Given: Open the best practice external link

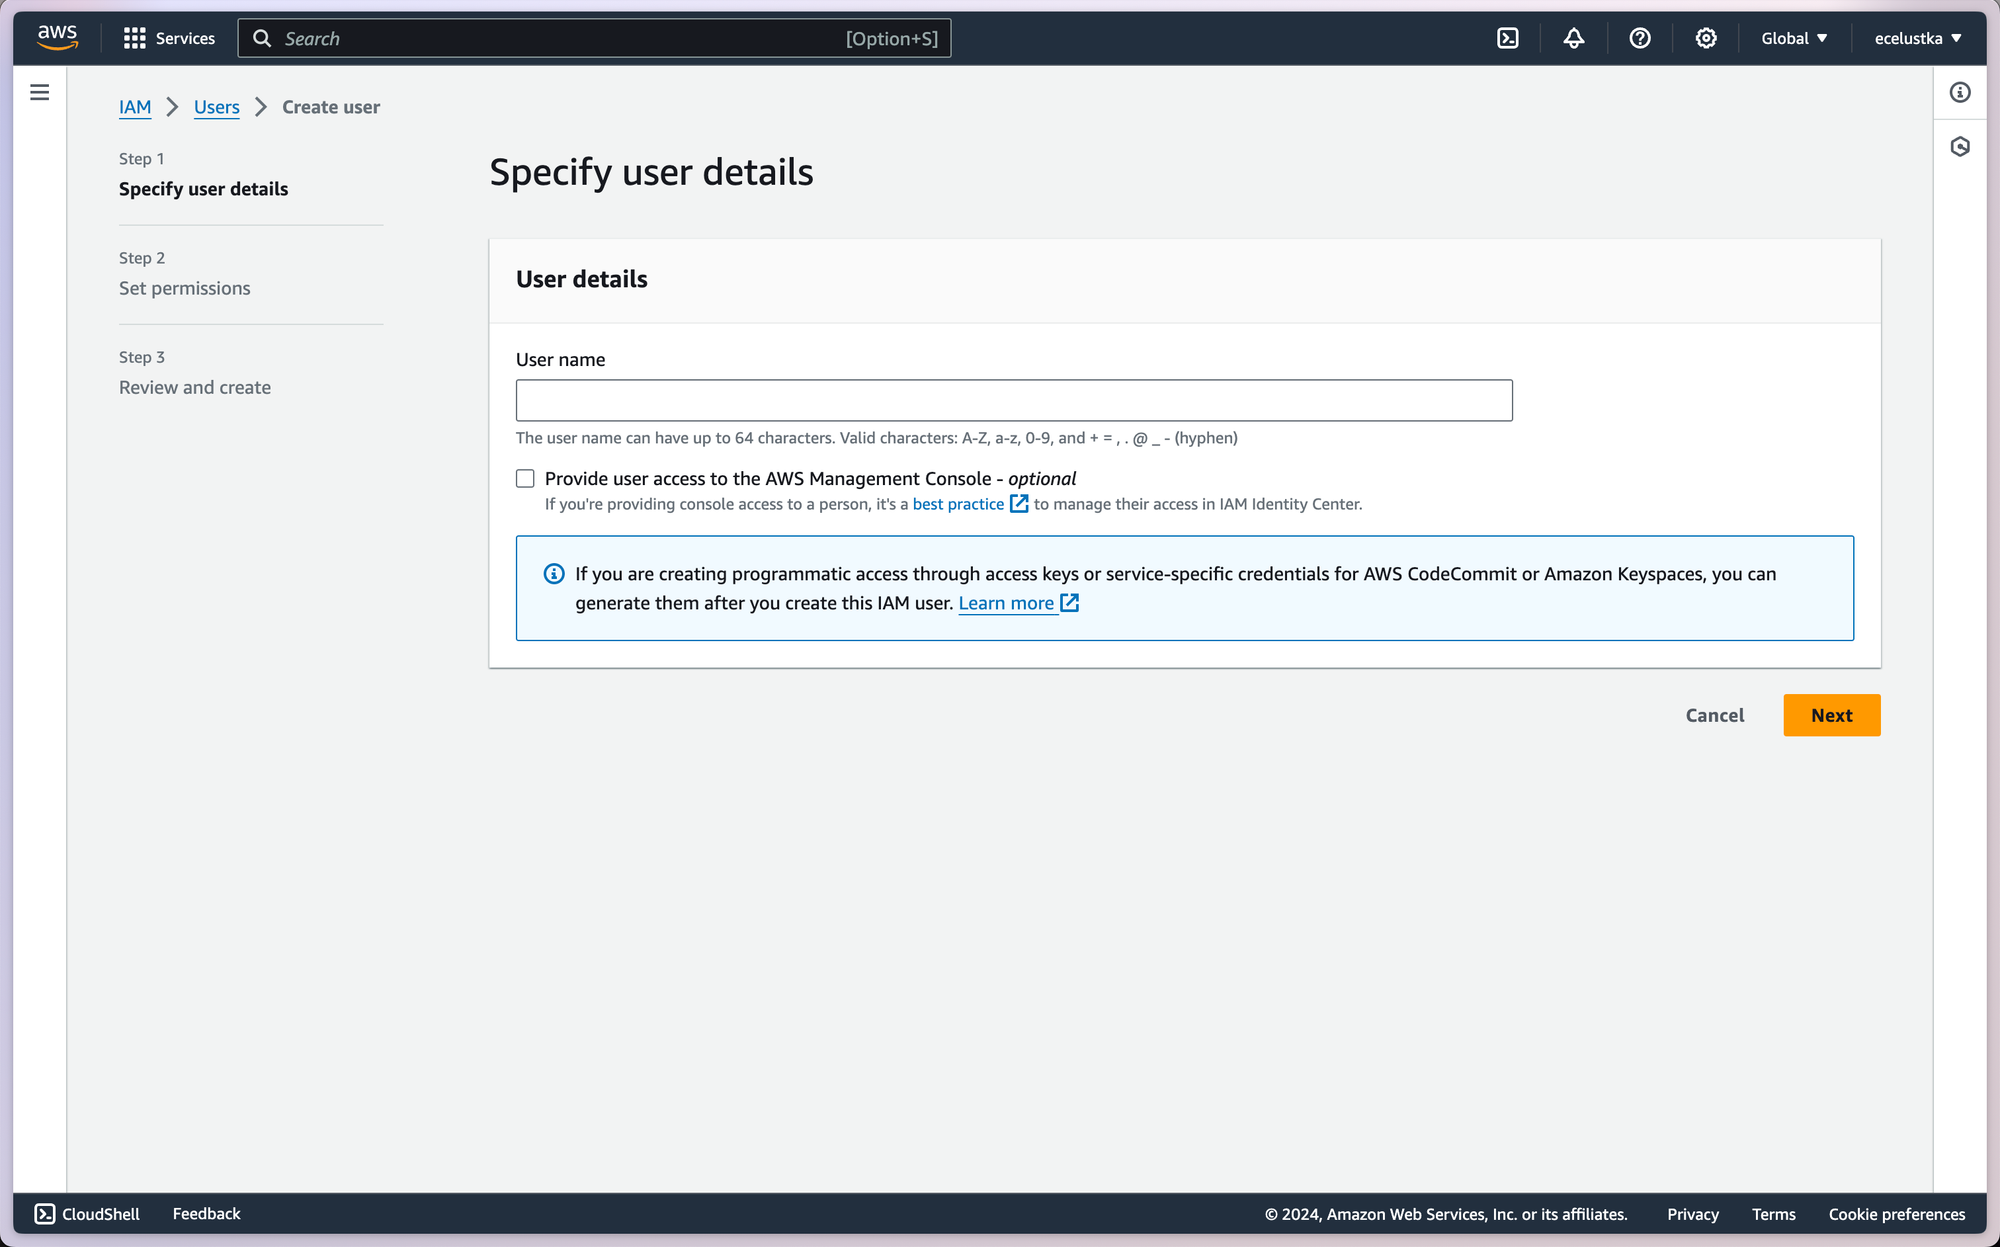Looking at the screenshot, I should point(958,504).
